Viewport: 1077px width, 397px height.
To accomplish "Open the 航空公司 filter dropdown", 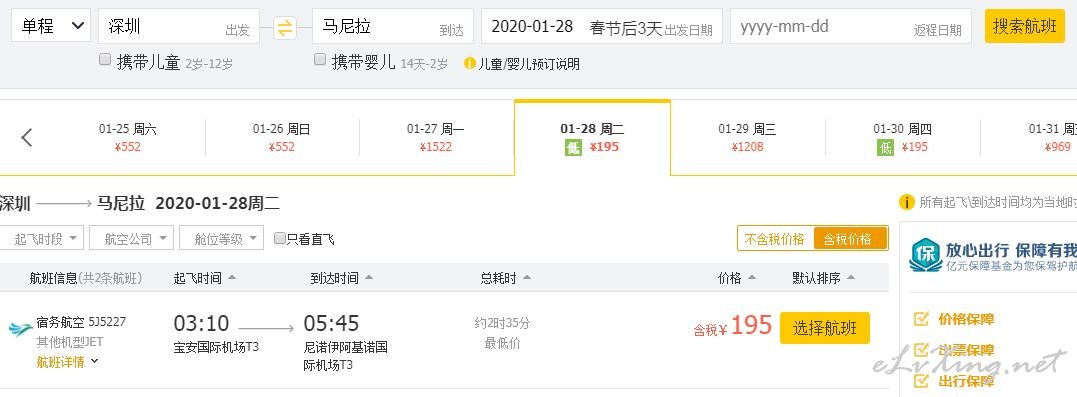I will click(x=131, y=238).
